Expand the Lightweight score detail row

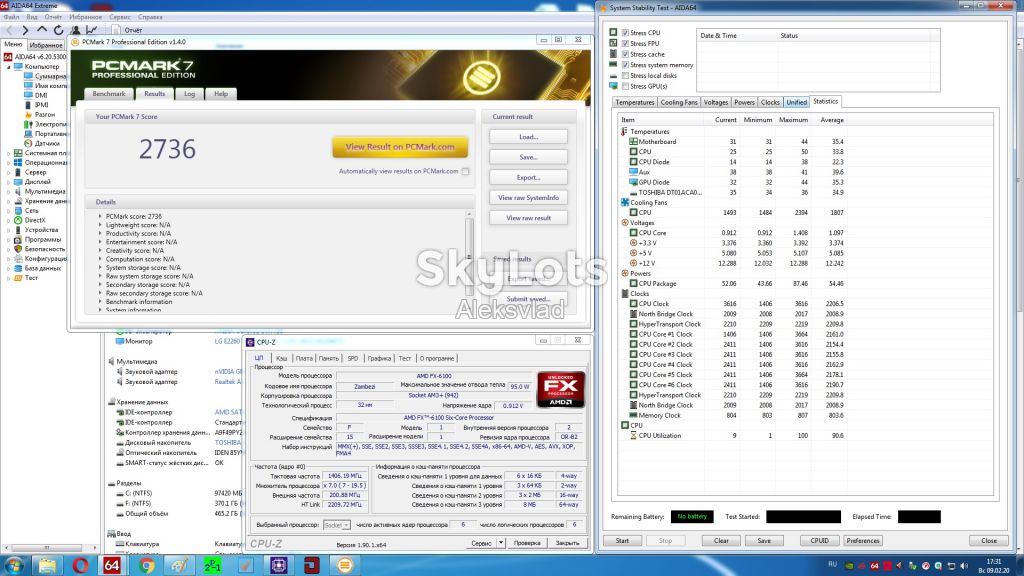[101, 225]
